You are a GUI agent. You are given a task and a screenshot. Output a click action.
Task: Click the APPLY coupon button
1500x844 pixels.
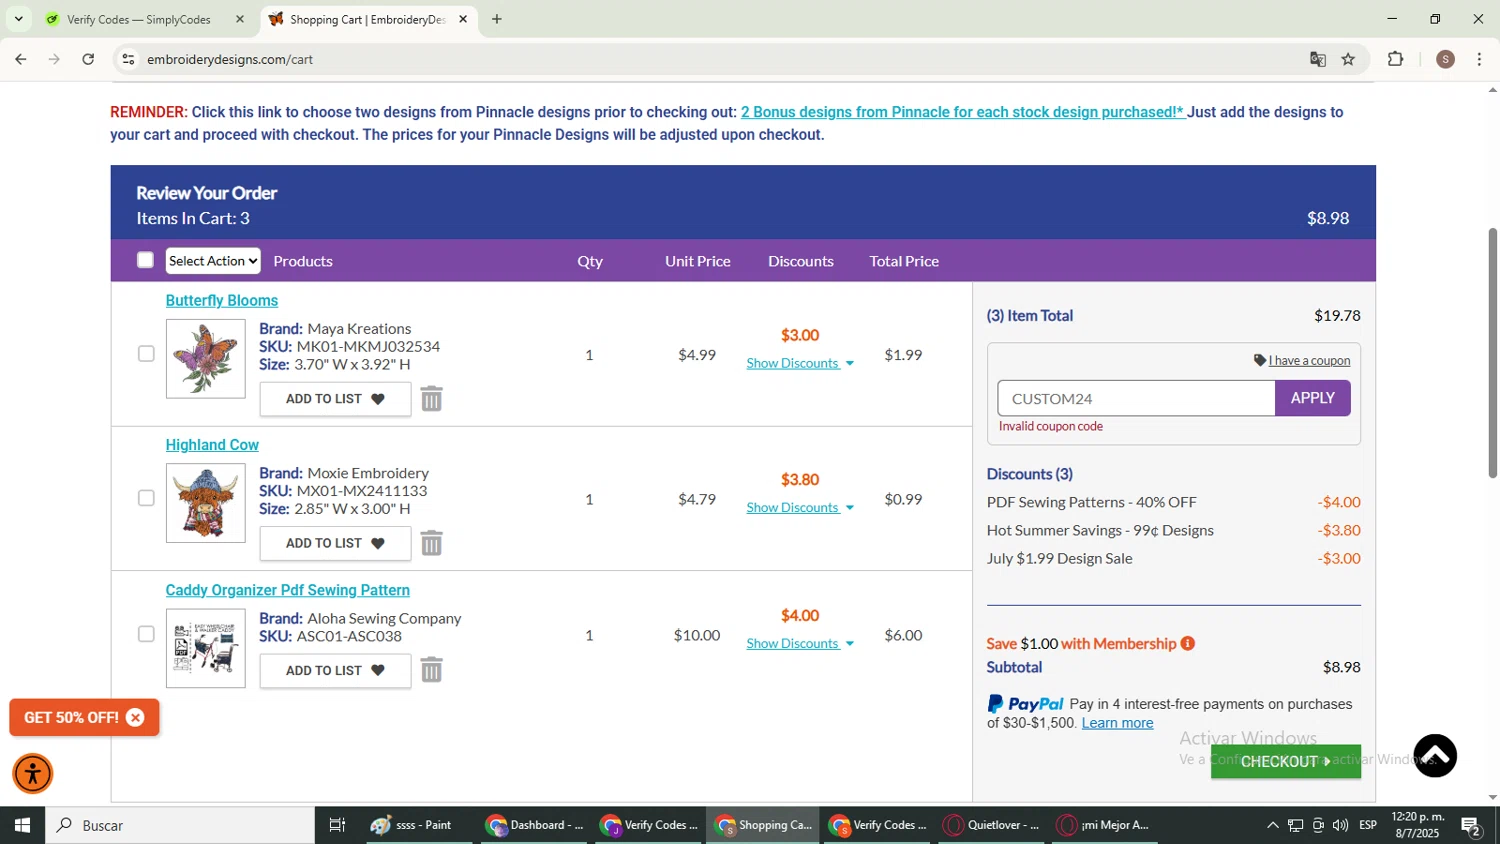(x=1312, y=398)
